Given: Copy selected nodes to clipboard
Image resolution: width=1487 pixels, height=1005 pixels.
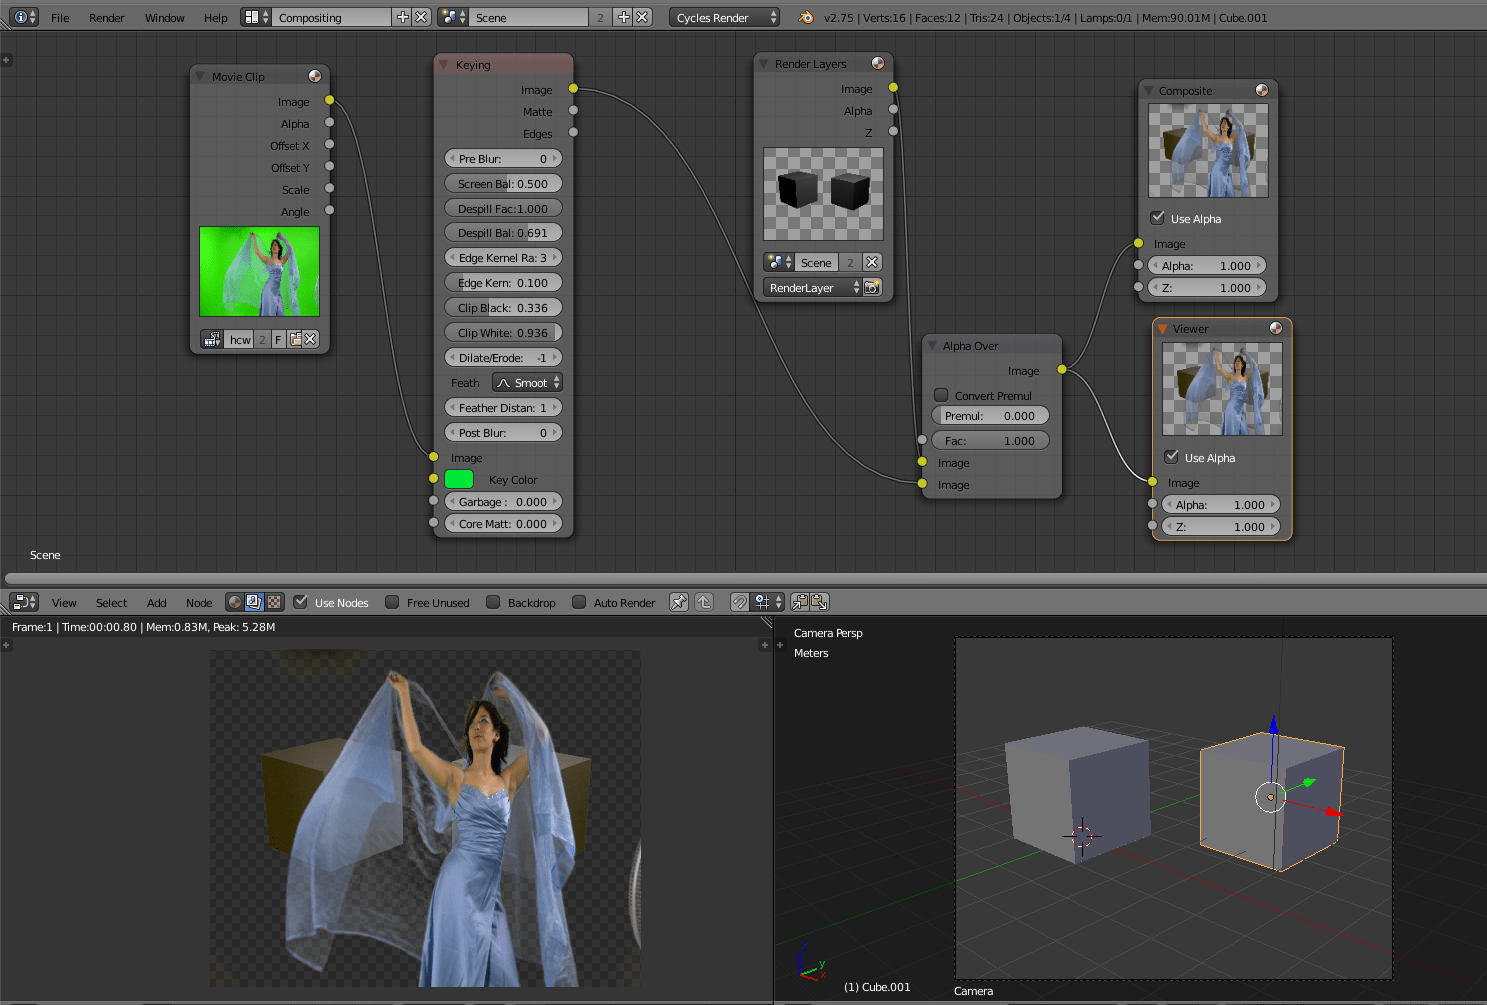Looking at the screenshot, I should [800, 602].
